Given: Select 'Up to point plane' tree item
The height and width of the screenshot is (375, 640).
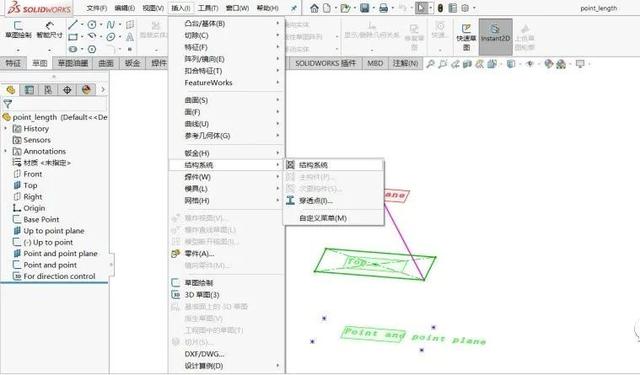Looking at the screenshot, I should 49,231.
